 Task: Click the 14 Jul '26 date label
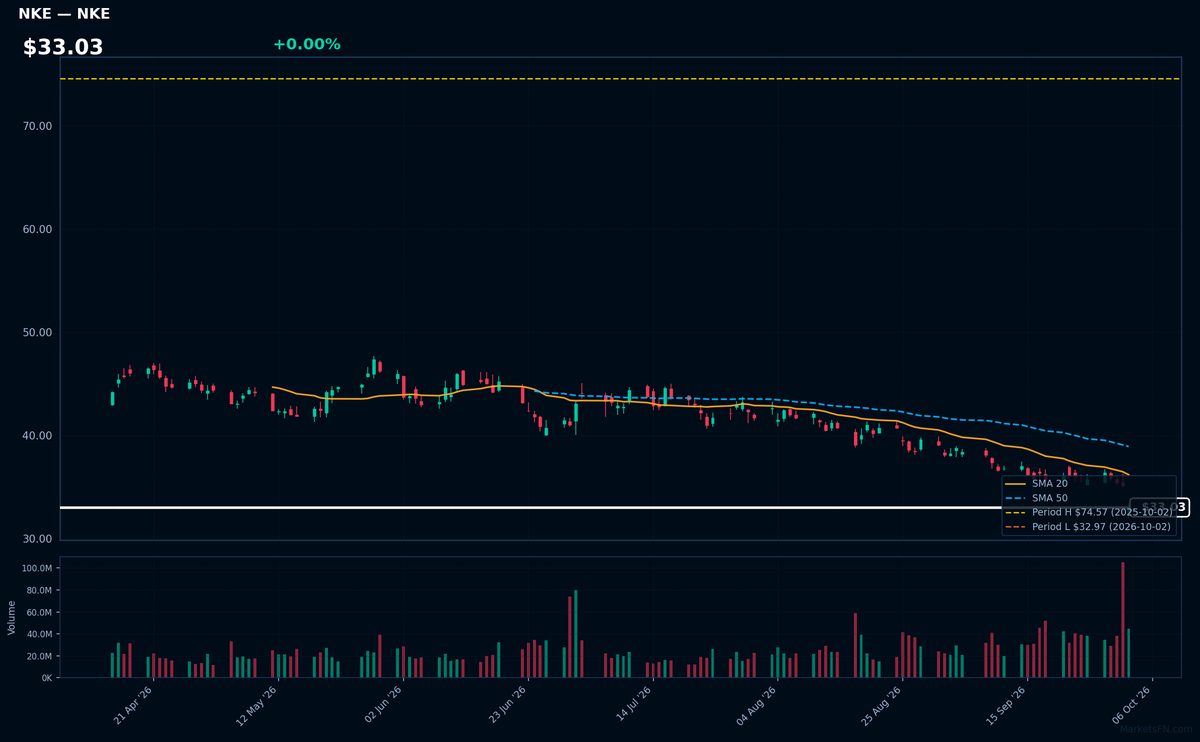click(x=633, y=705)
